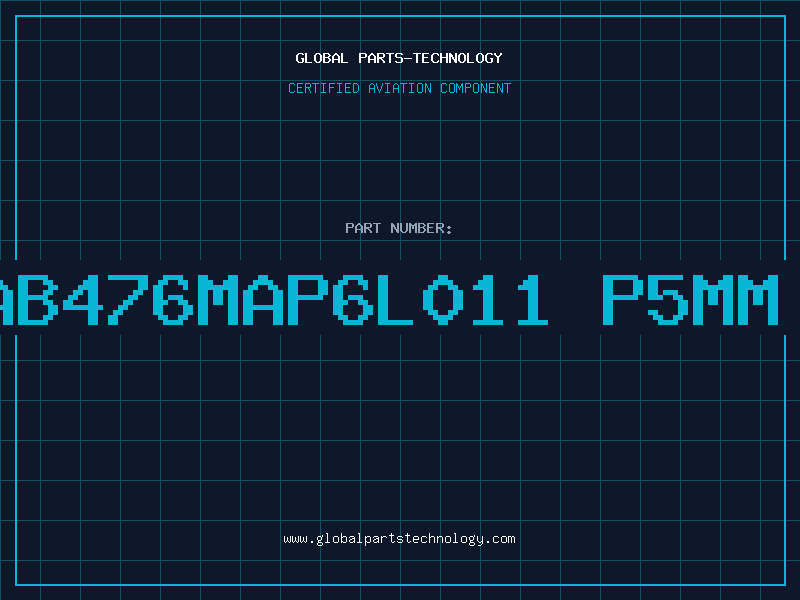This screenshot has height=600, width=800.
Task: Click the GLOBAL PARTS-TECHNOLOGY heading
Action: (399, 58)
